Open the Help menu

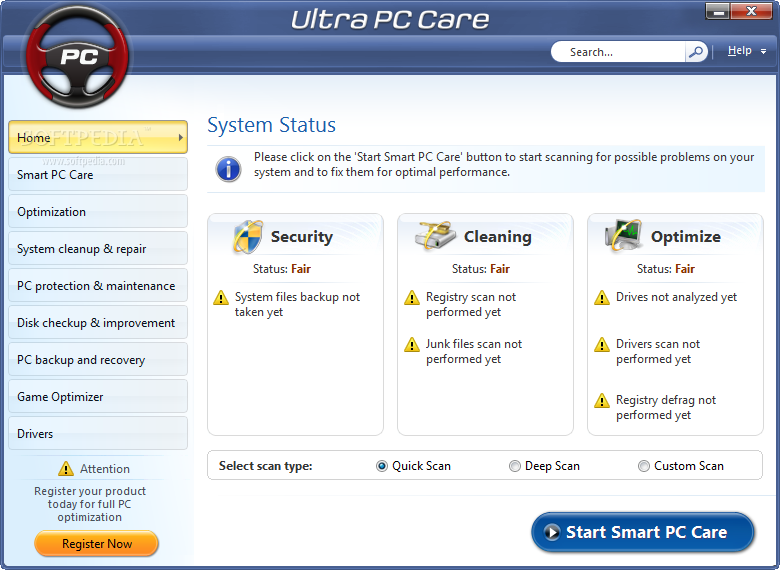740,51
